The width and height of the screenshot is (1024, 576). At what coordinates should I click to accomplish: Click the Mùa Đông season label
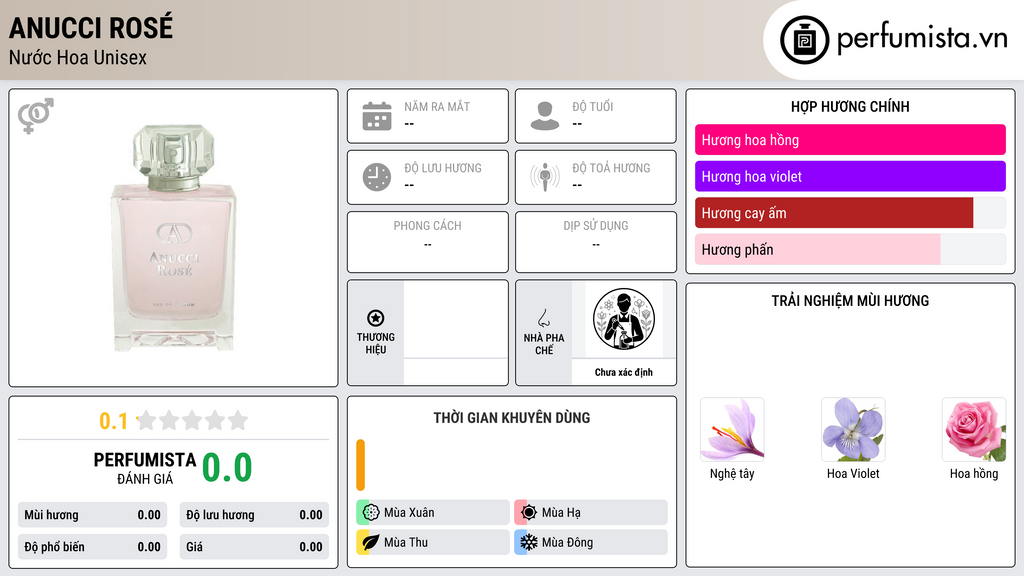(568, 542)
